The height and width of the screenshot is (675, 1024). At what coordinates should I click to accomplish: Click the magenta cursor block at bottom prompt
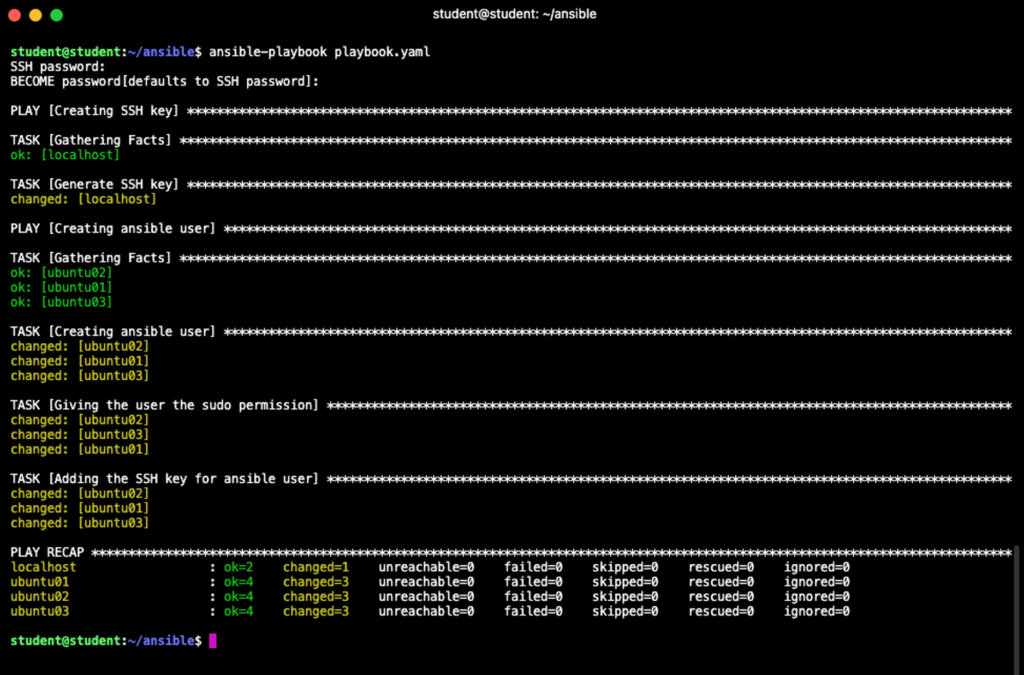tap(212, 640)
